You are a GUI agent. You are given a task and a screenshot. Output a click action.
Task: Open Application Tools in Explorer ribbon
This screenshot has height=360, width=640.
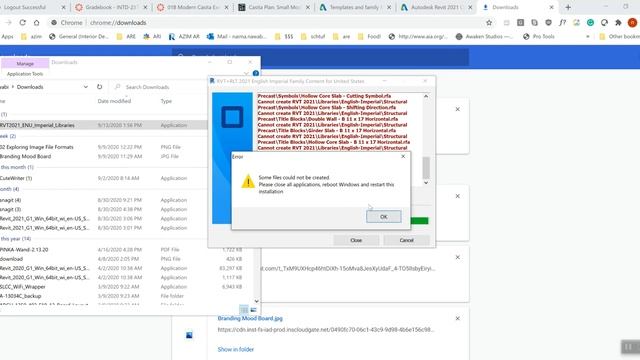(25, 74)
